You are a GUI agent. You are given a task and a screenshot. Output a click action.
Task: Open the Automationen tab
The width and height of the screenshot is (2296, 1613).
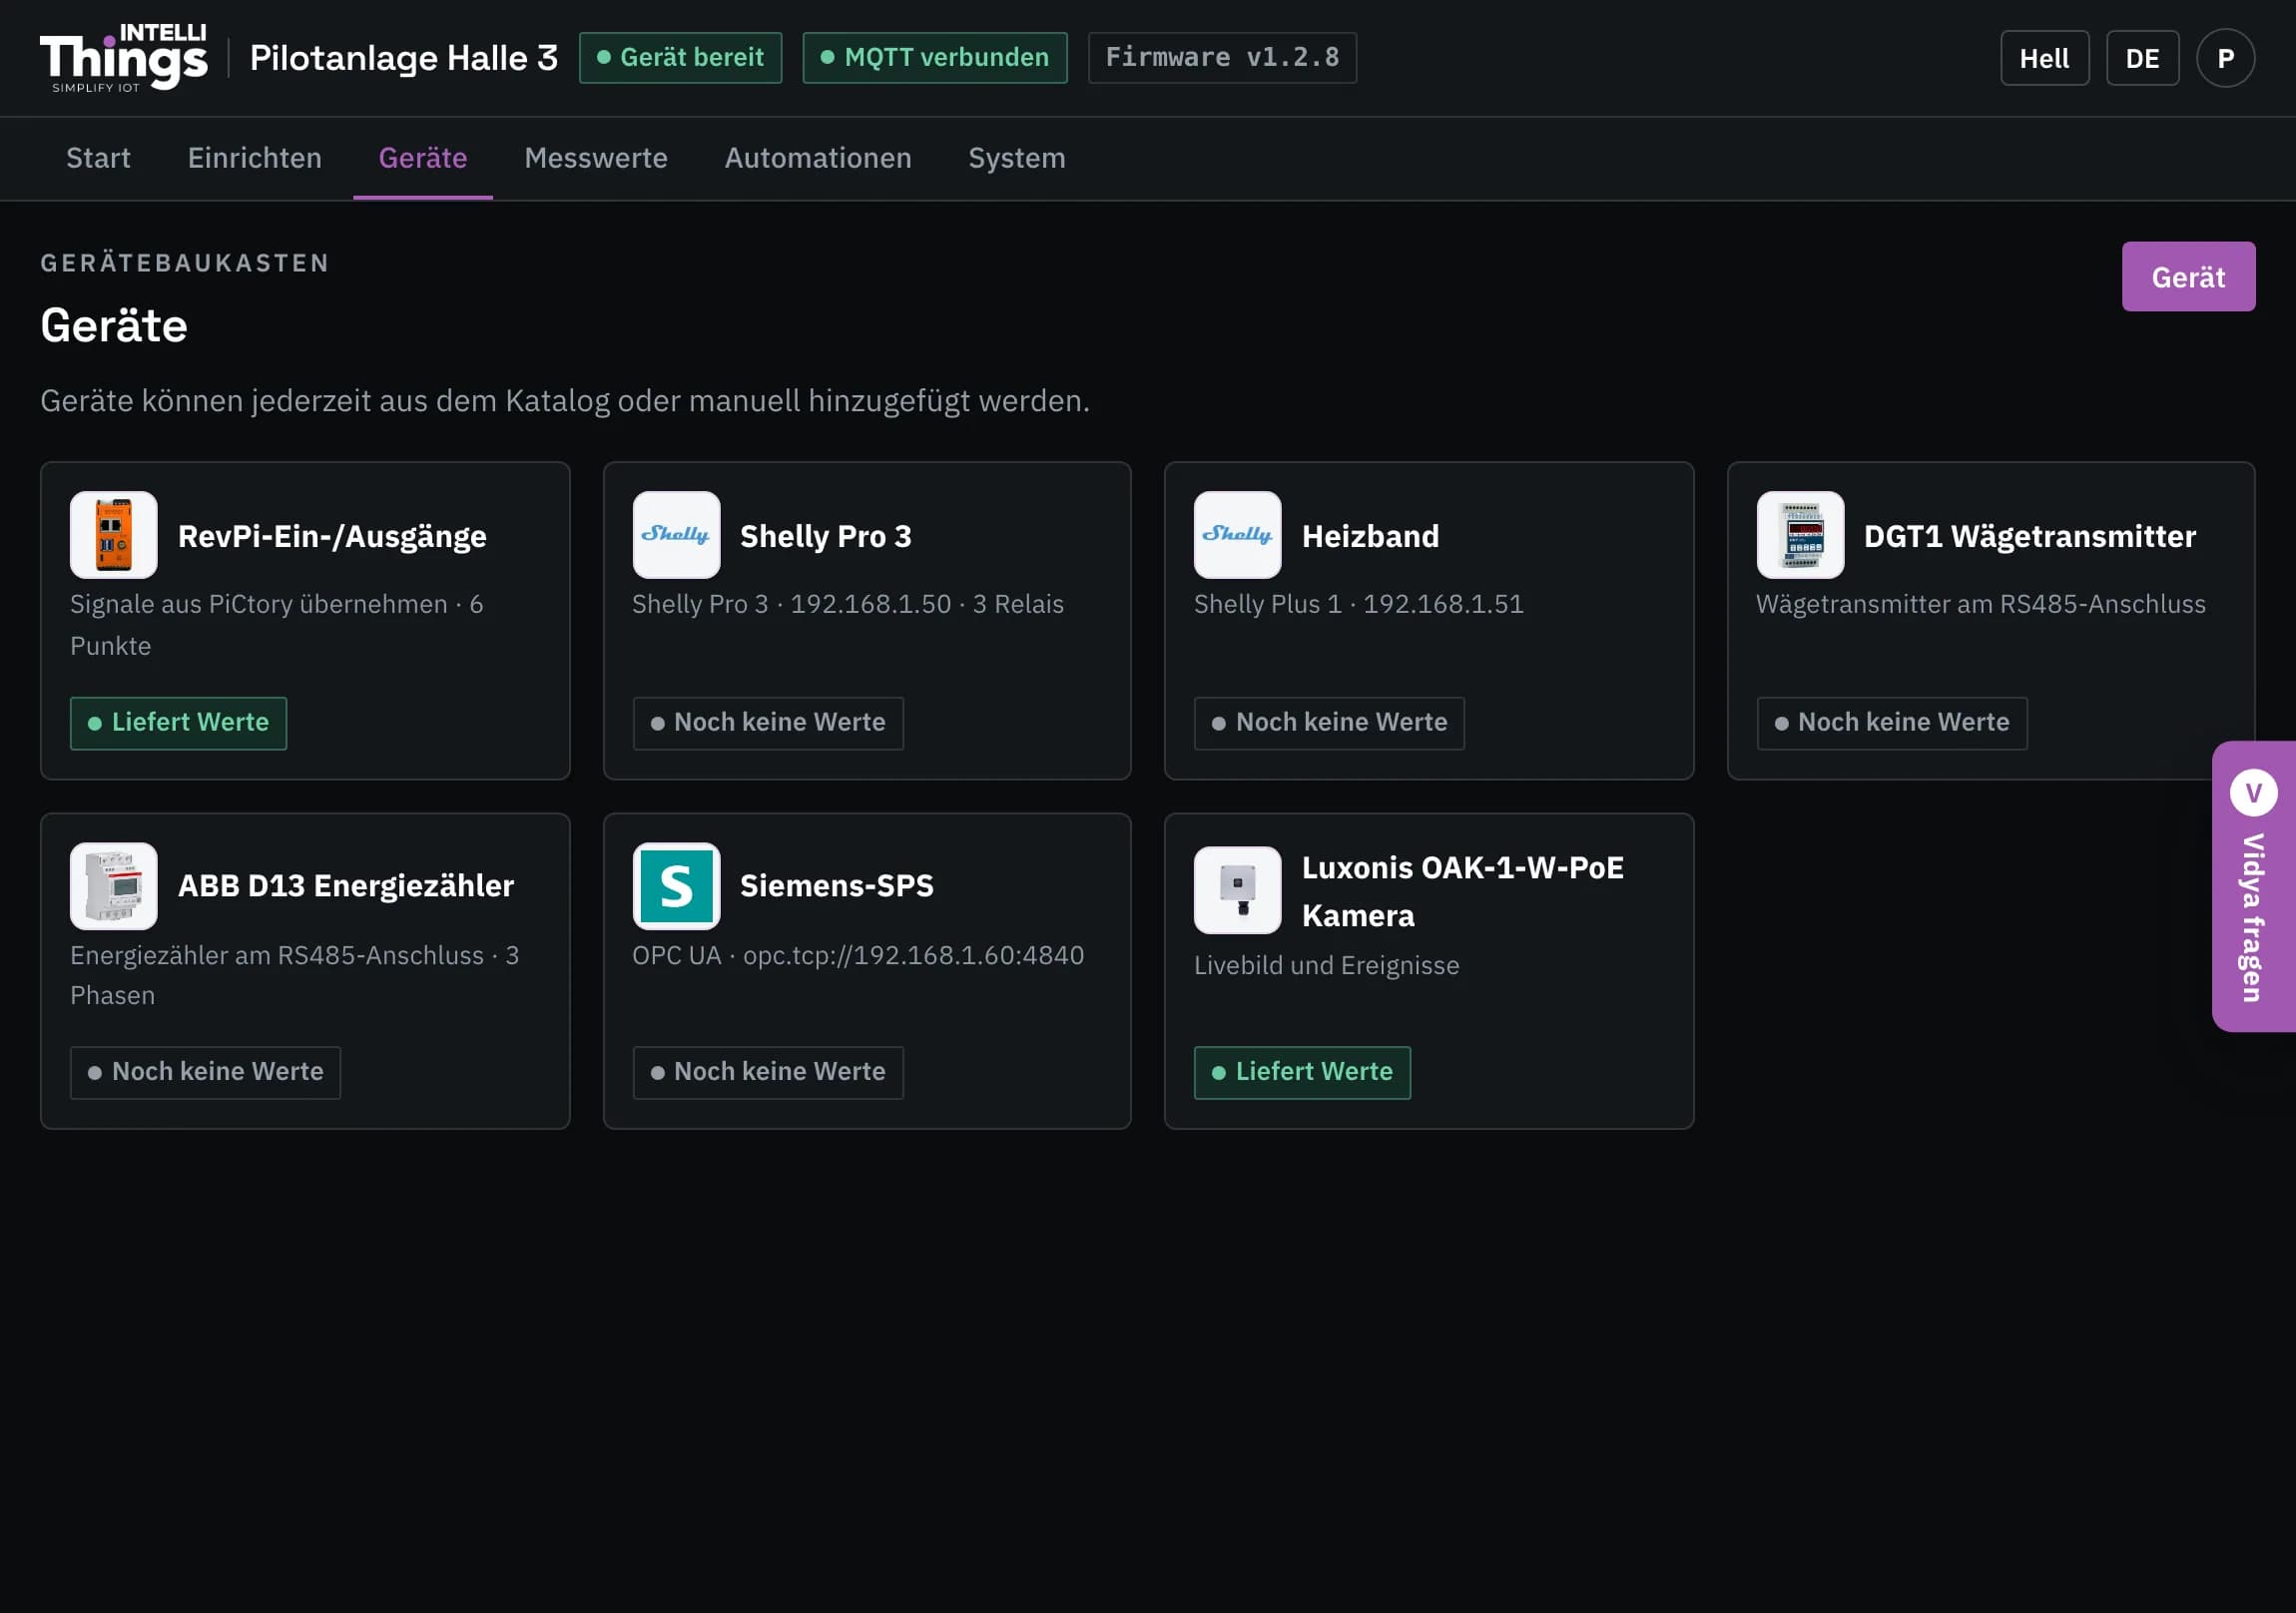point(818,158)
